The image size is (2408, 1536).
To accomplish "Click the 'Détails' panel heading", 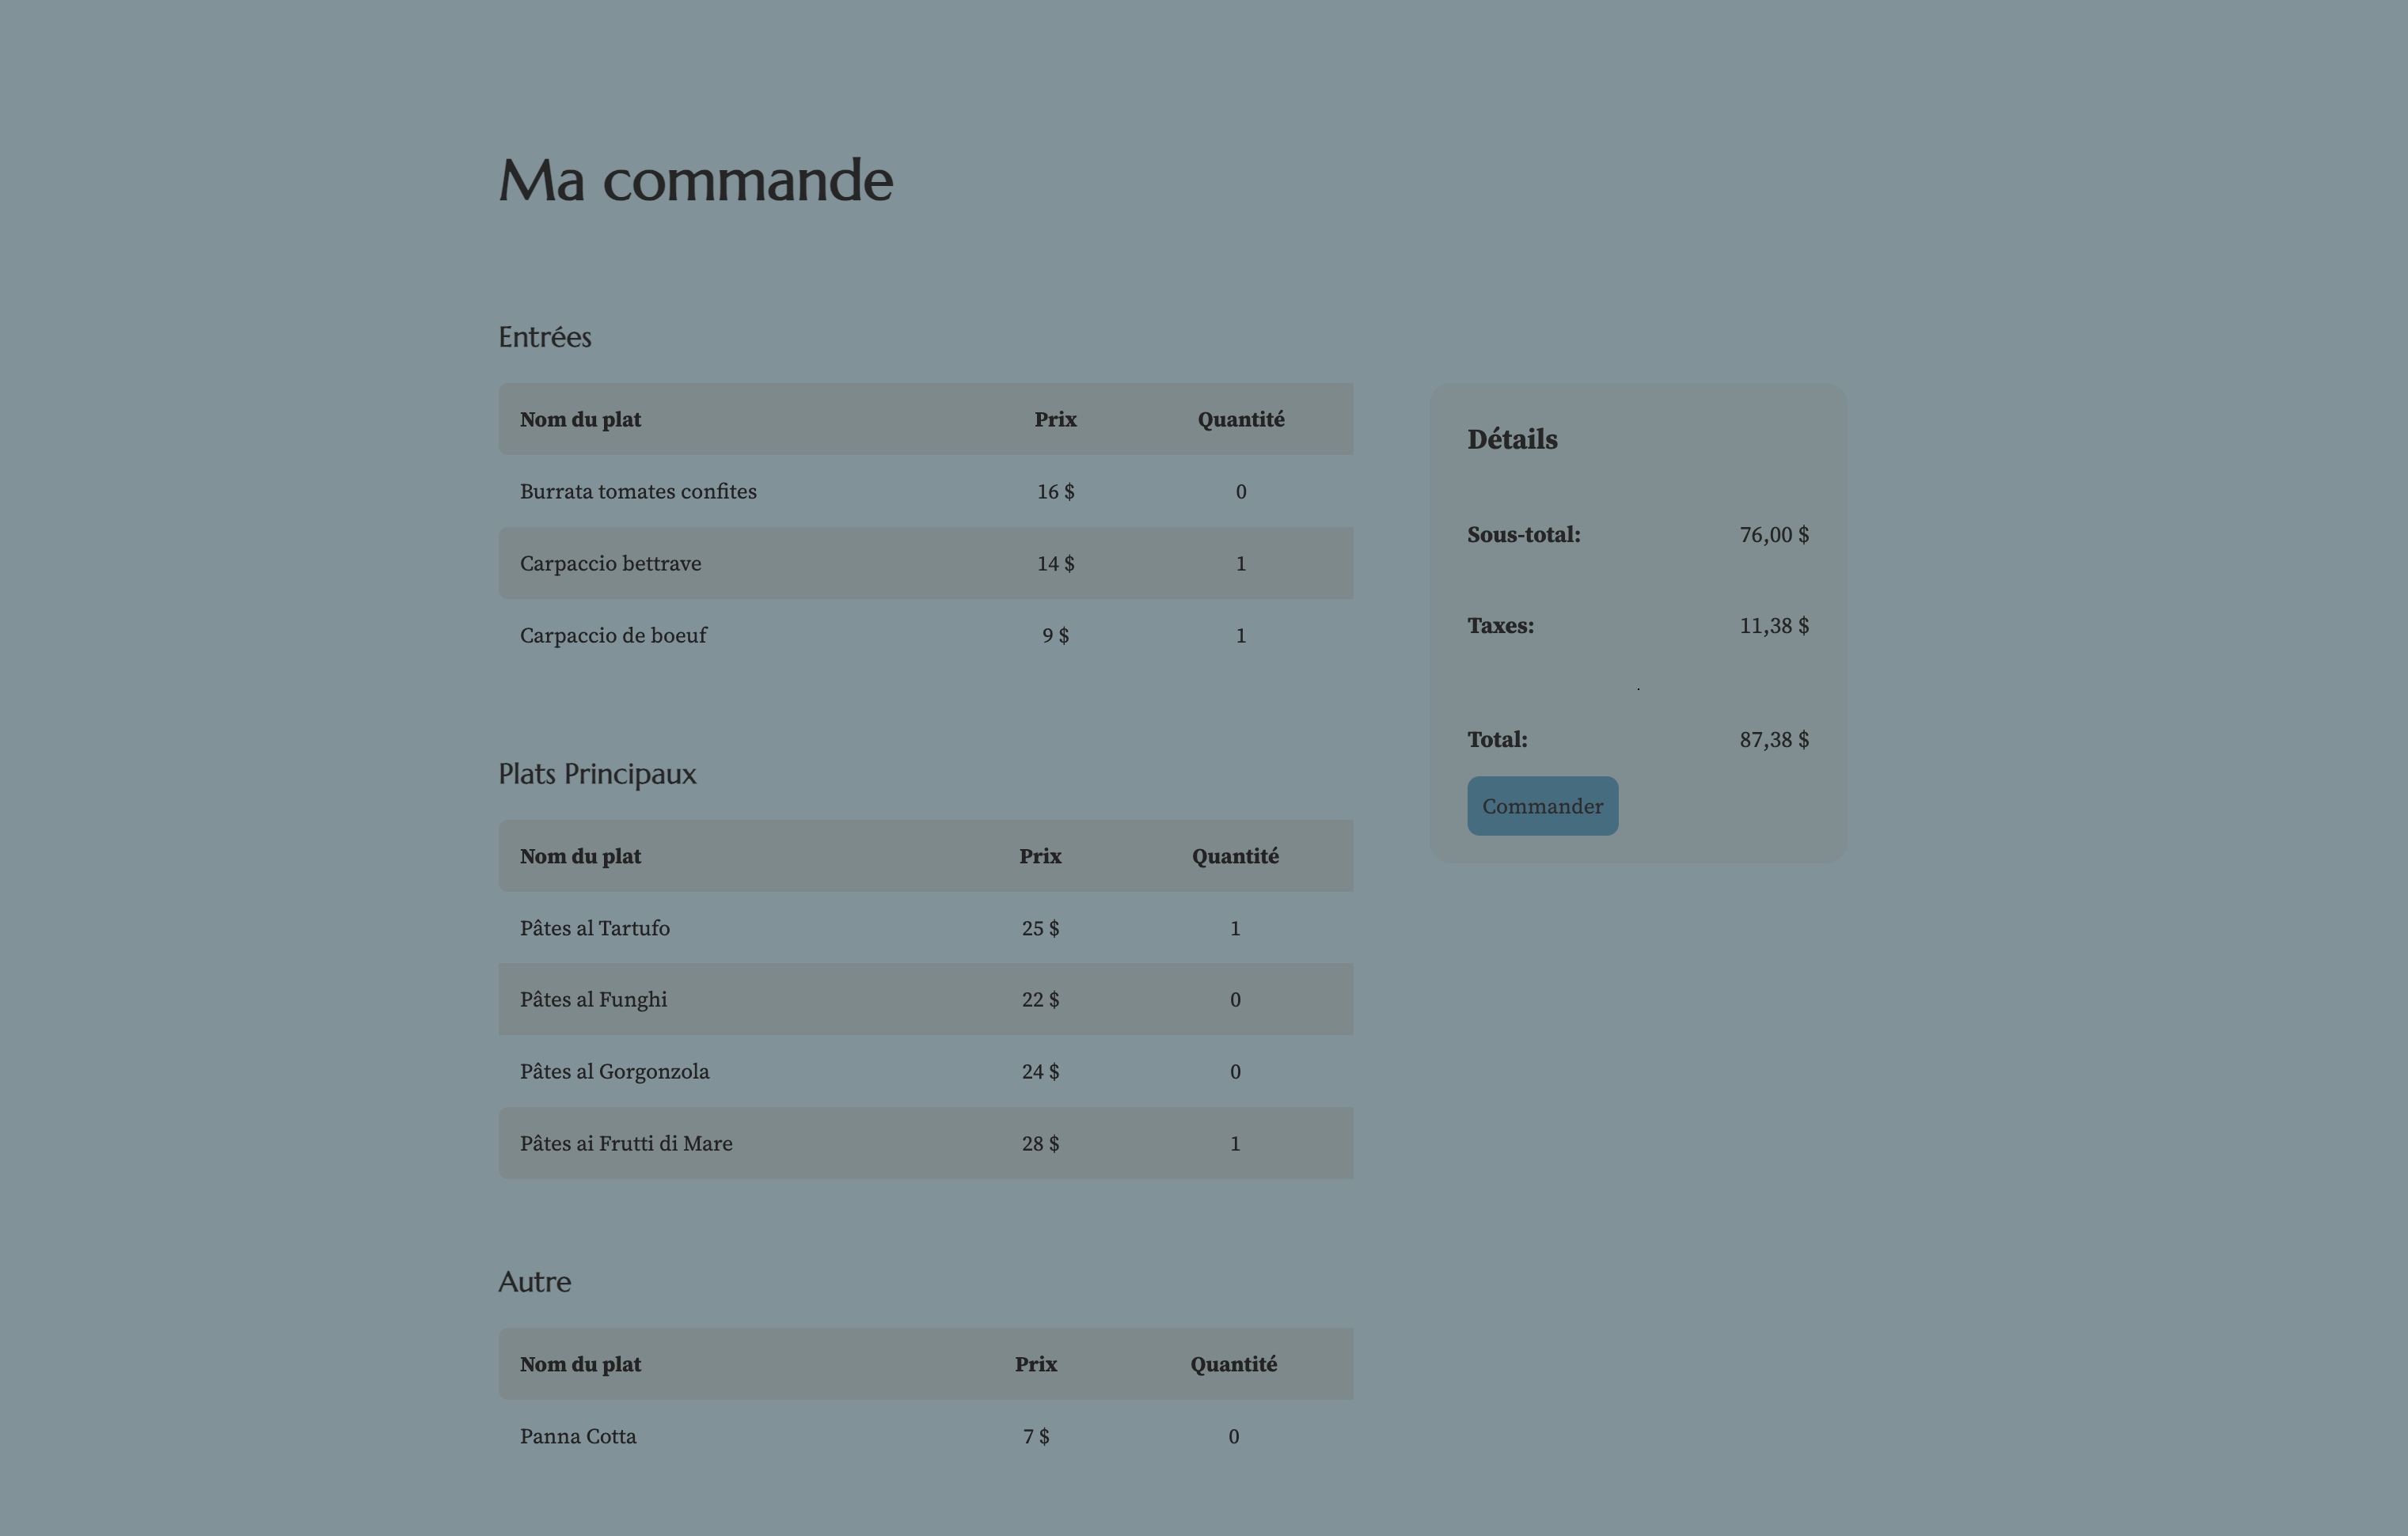I will coord(1512,439).
